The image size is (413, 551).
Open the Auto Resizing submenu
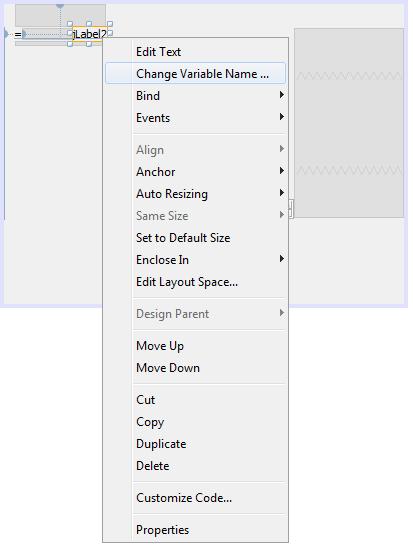point(195,194)
